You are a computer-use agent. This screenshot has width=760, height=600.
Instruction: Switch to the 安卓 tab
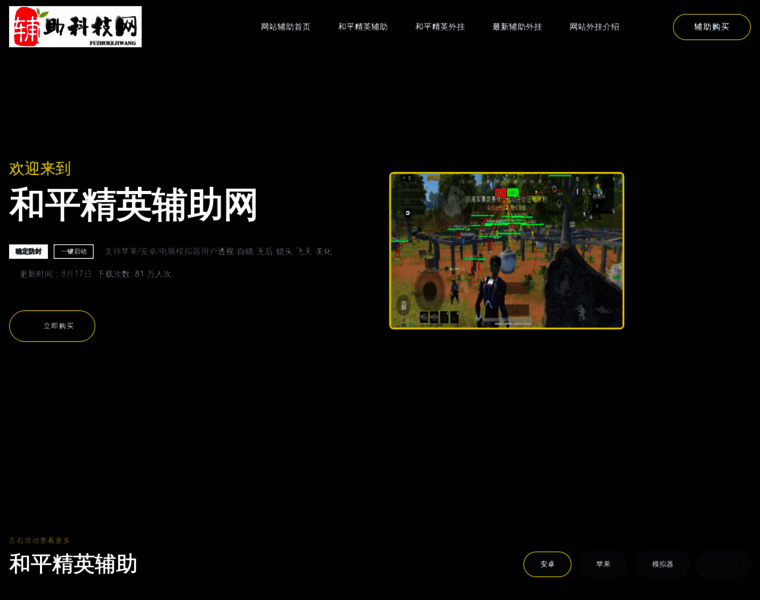[547, 564]
